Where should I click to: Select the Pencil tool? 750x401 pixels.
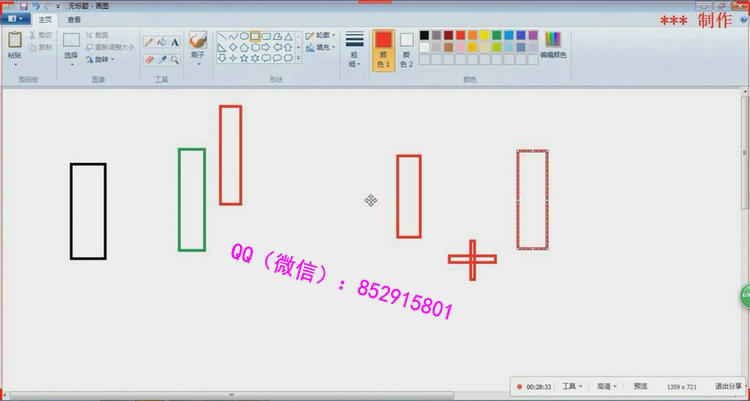(149, 42)
